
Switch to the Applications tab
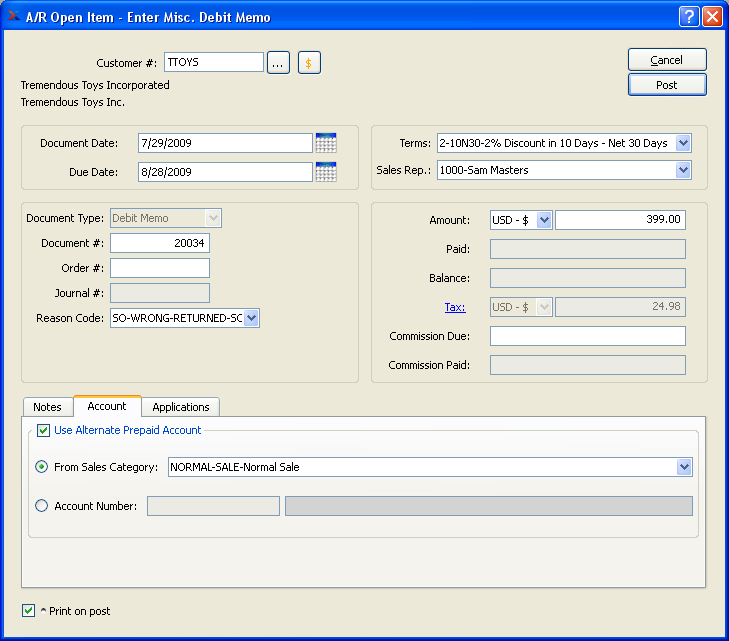coord(181,407)
